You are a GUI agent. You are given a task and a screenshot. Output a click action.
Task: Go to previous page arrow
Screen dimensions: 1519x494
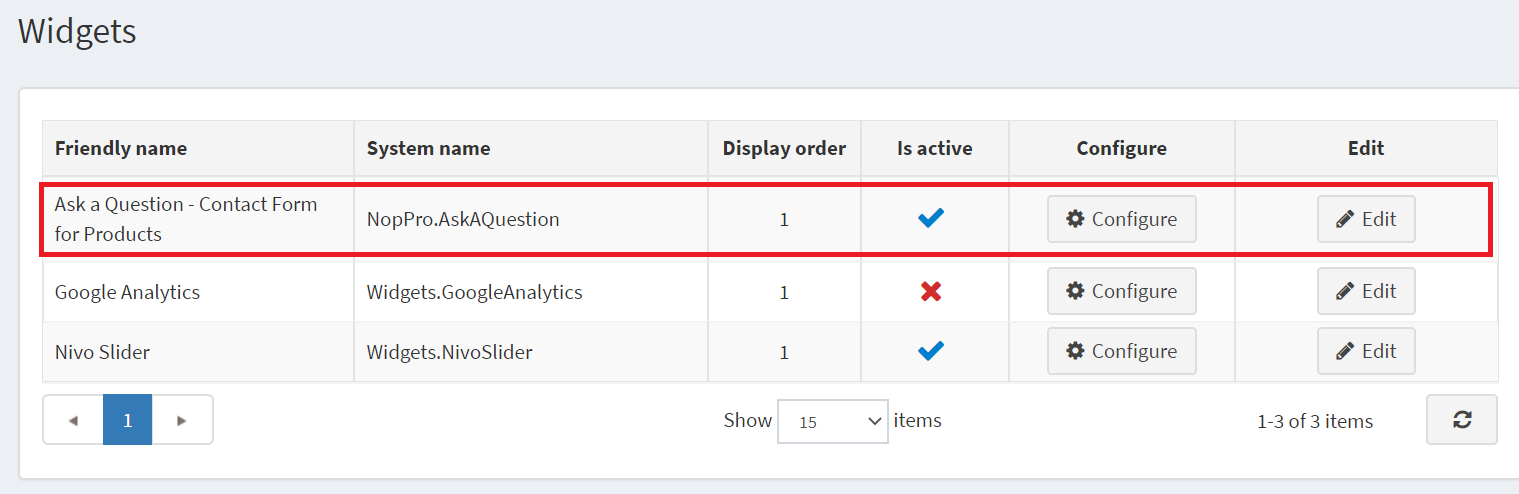(x=73, y=420)
